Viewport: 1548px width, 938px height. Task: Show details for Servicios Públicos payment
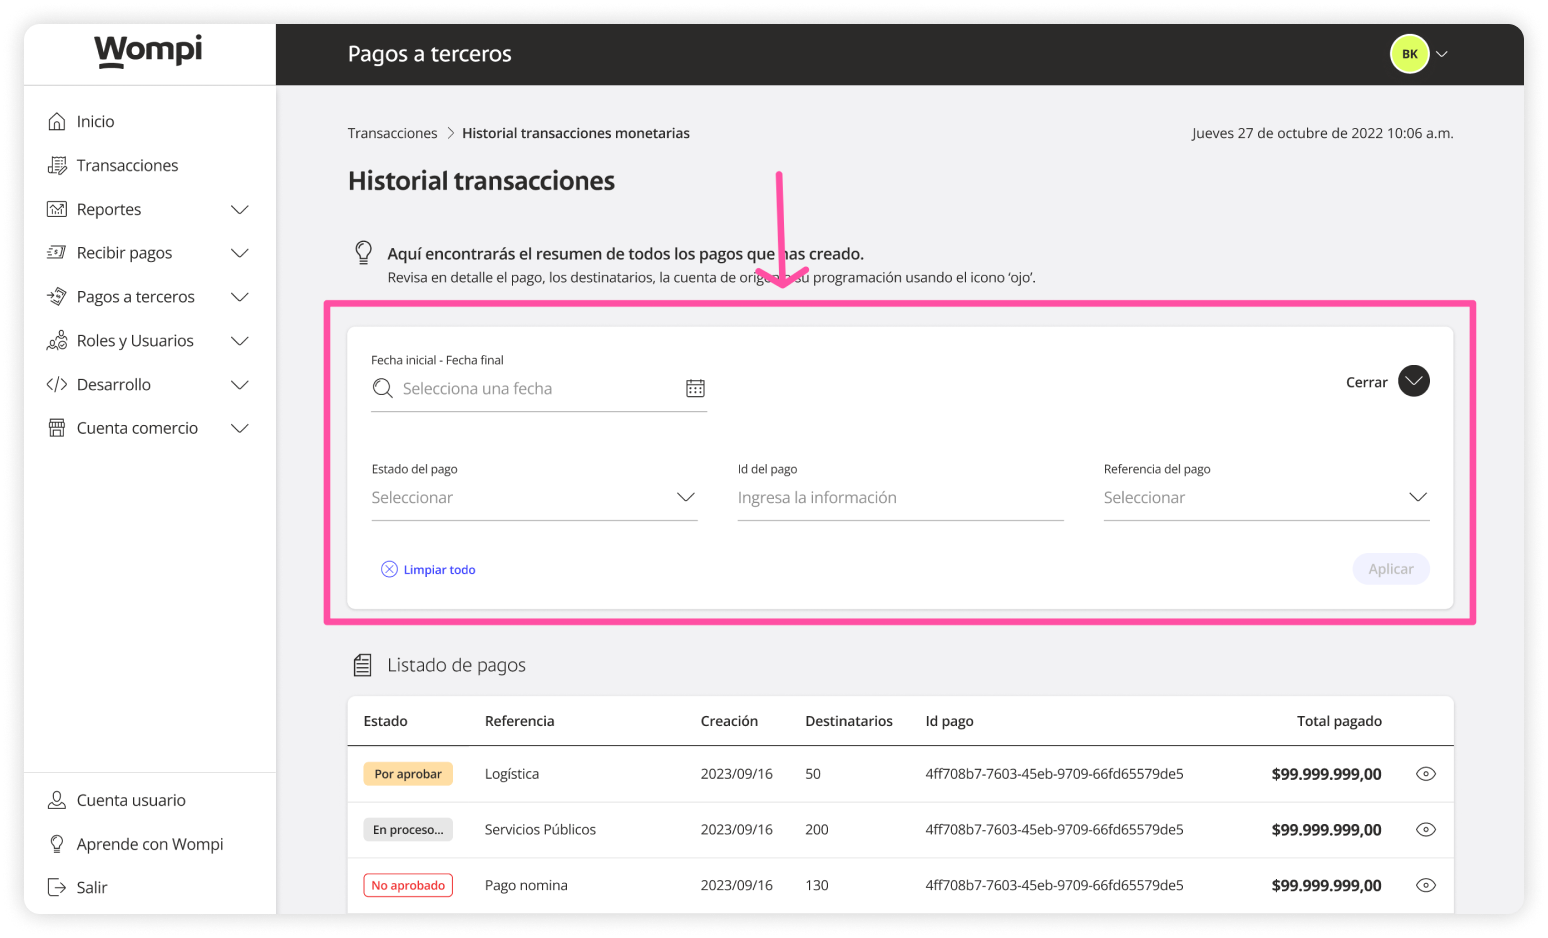(x=1426, y=830)
